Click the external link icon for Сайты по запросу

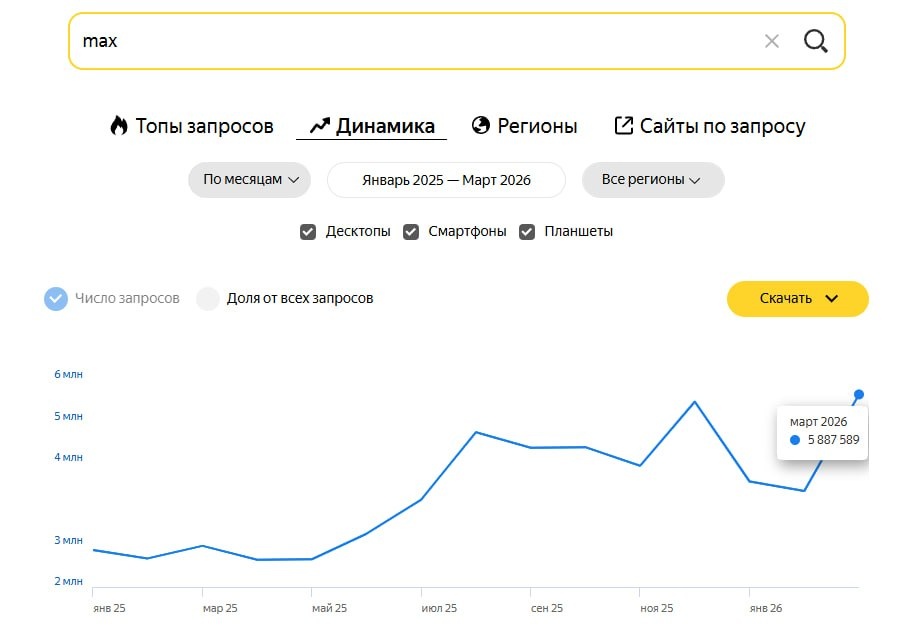pyautogui.click(x=623, y=126)
